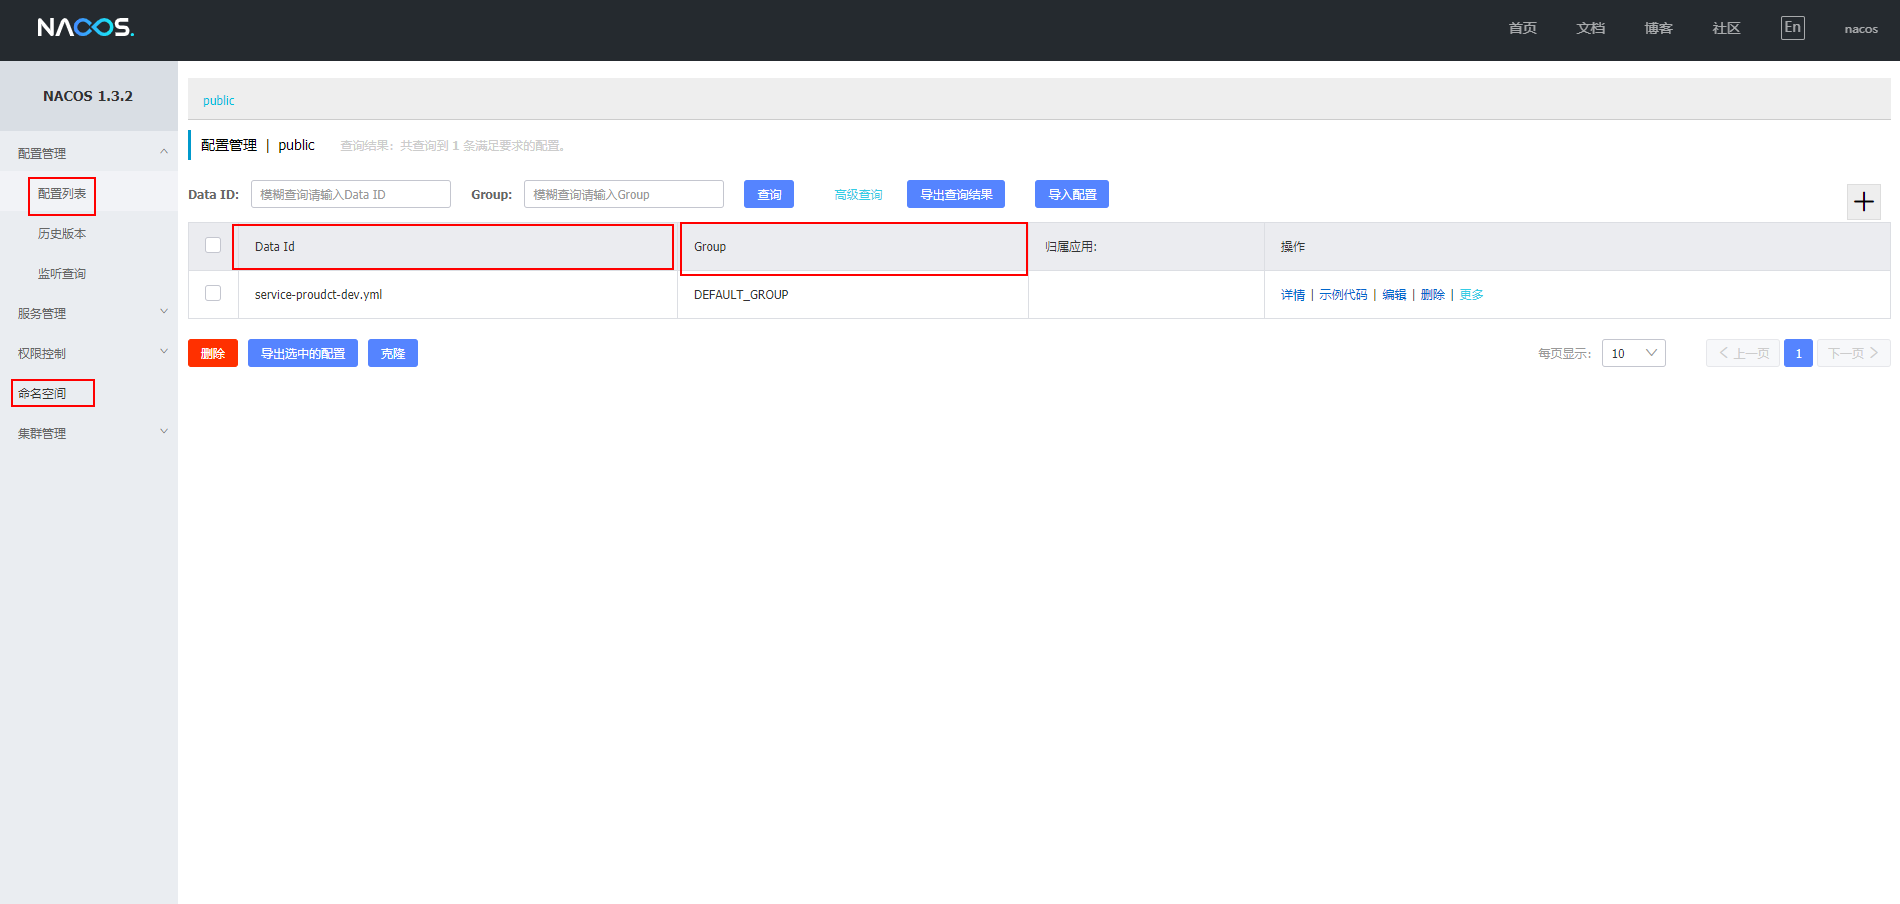Click the 导出查询结果 button

point(956,194)
